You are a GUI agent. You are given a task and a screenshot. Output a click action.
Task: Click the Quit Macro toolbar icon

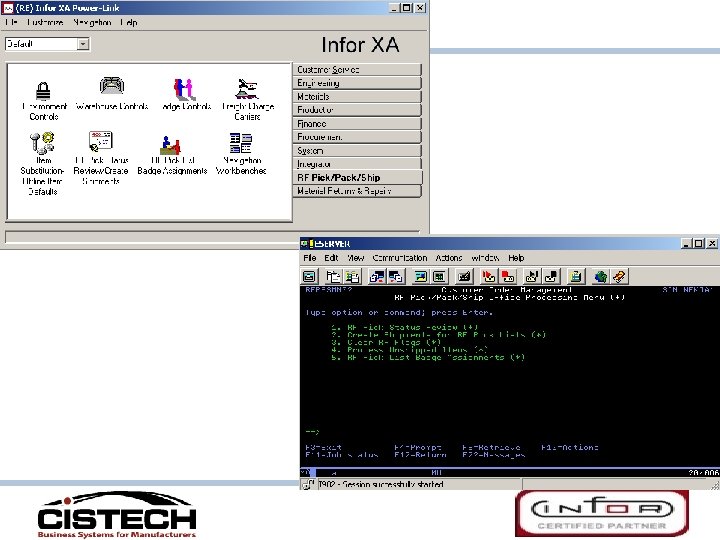pos(551,276)
